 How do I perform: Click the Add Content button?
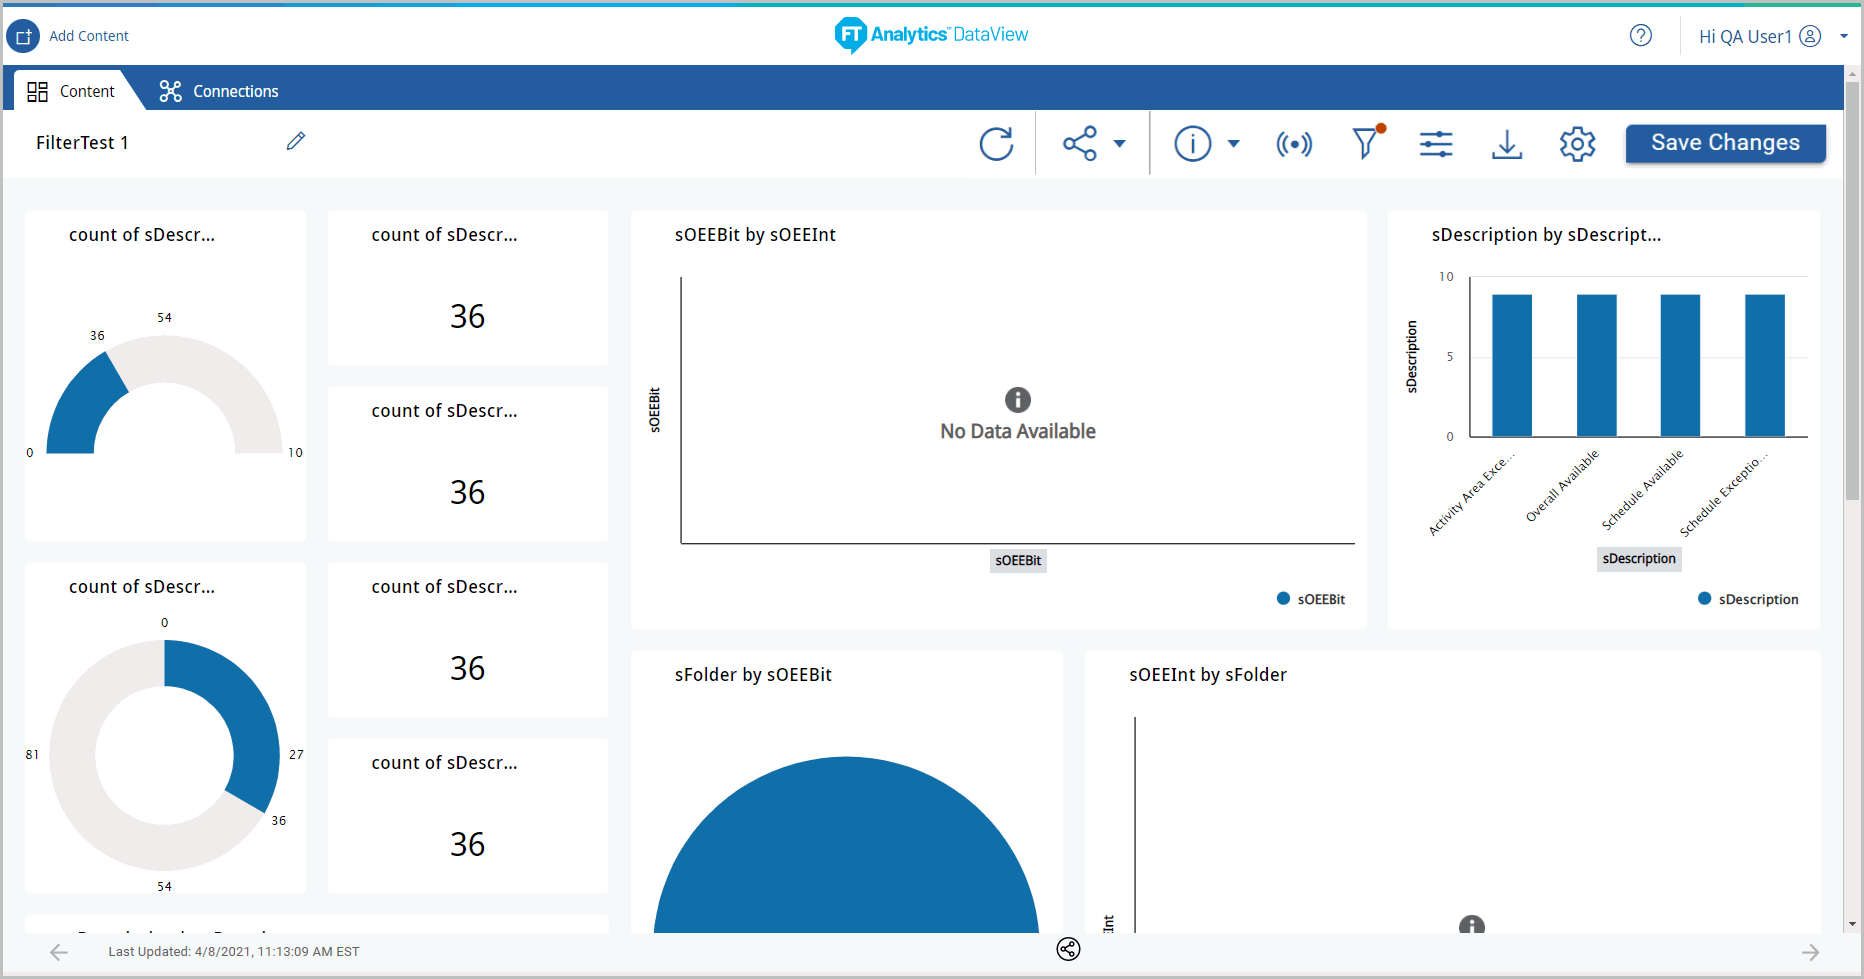tap(68, 36)
